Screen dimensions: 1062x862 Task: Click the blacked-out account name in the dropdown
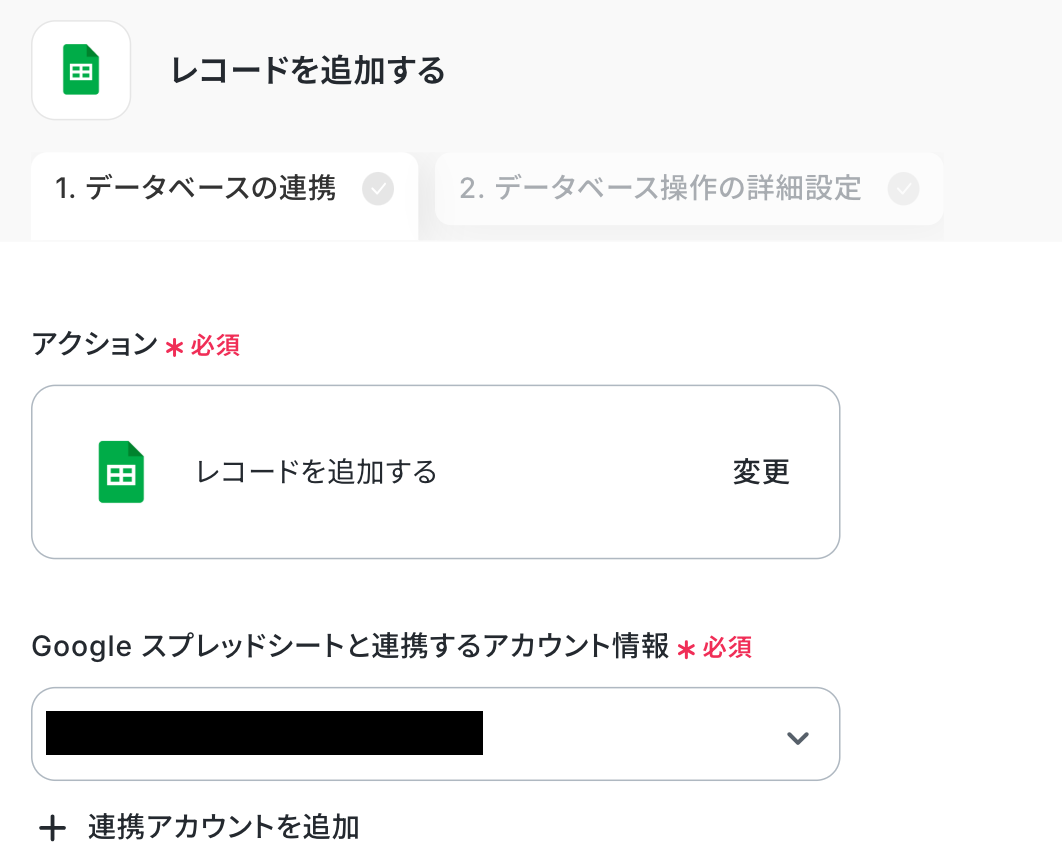point(265,733)
